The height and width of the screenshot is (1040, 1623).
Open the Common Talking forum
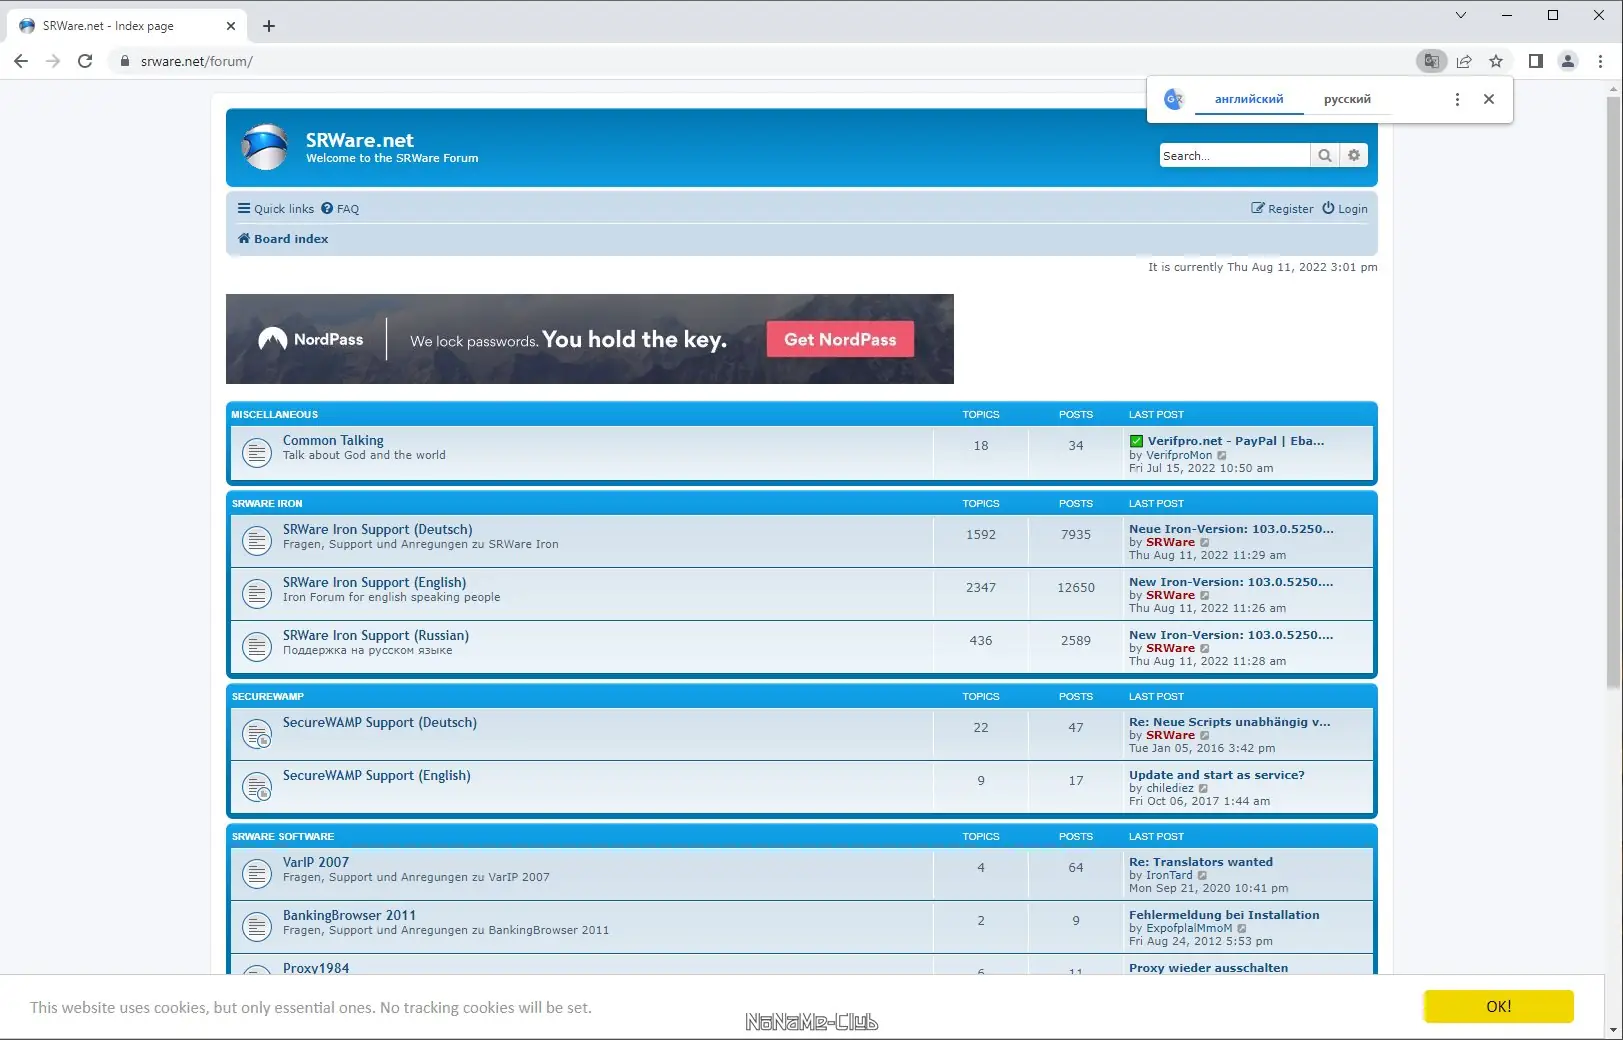pyautogui.click(x=333, y=440)
